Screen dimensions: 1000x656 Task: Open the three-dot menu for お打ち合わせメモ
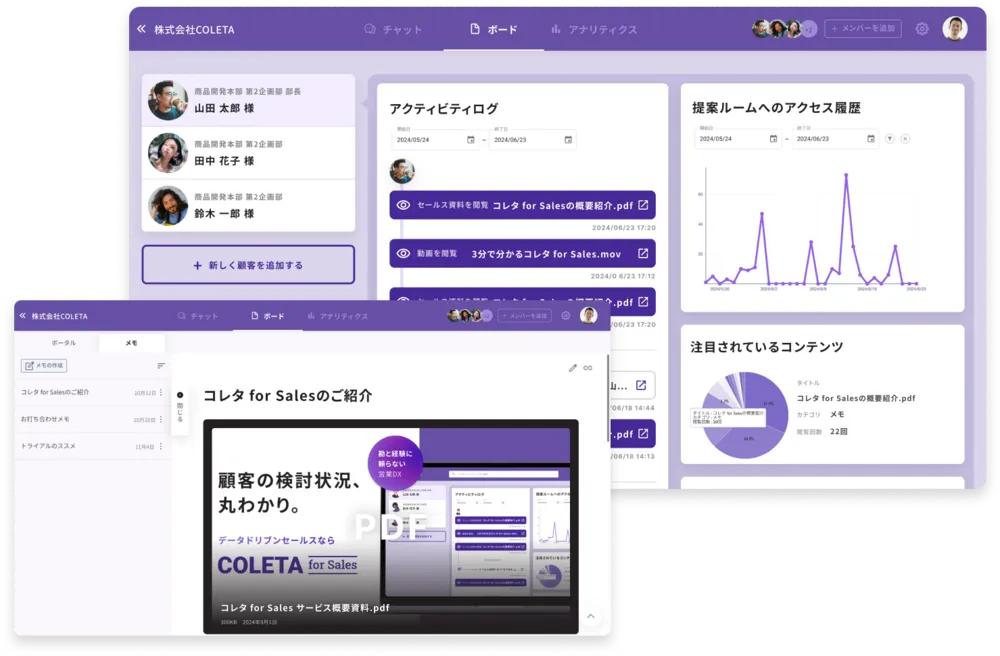coord(161,419)
